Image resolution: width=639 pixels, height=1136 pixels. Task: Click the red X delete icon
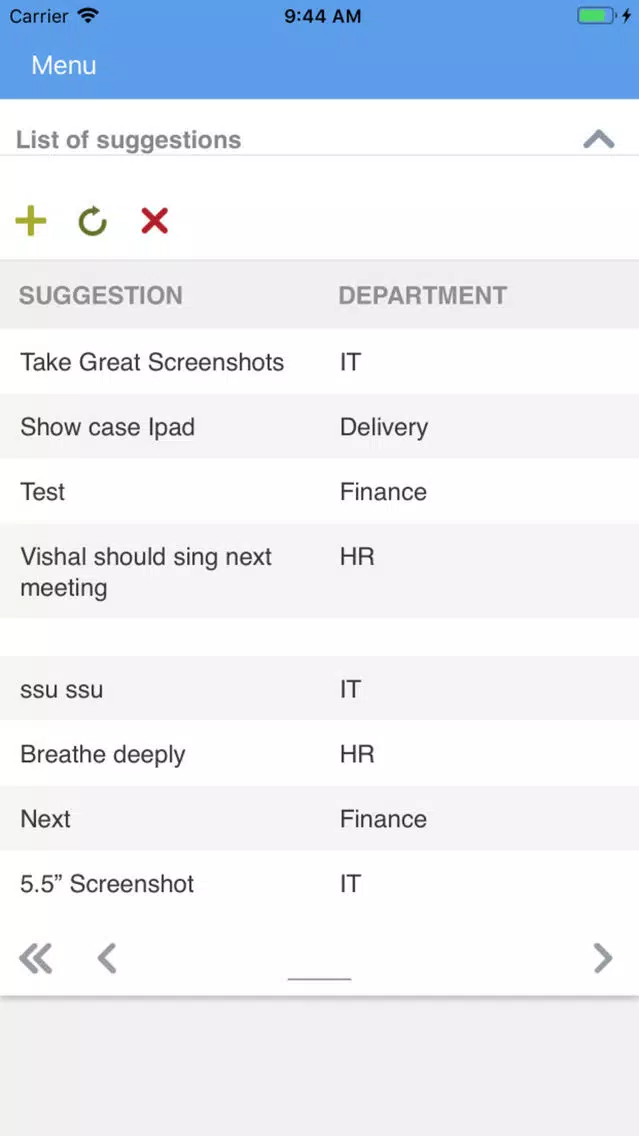coord(154,221)
